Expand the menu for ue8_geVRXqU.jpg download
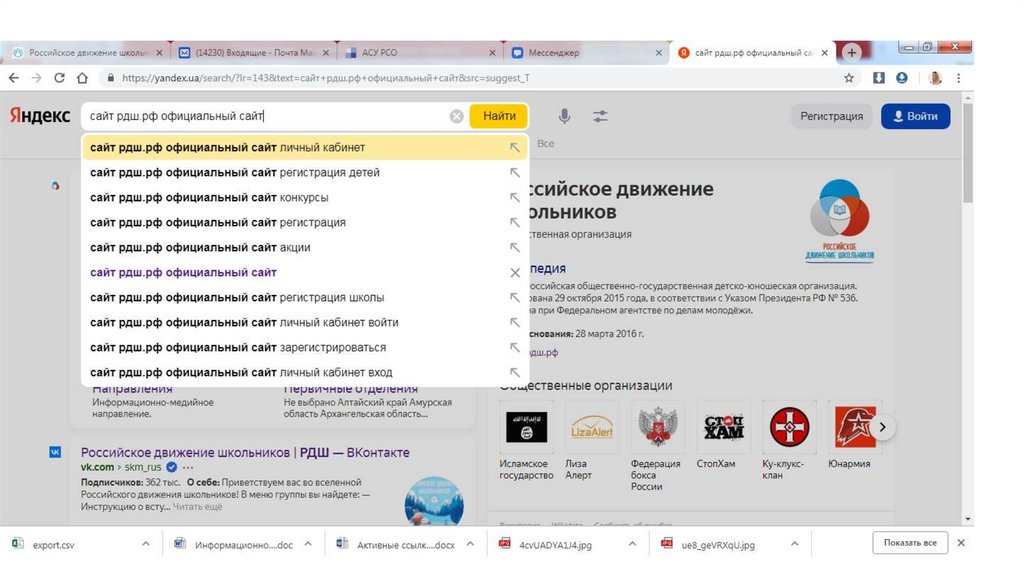1024x574 pixels. (795, 544)
